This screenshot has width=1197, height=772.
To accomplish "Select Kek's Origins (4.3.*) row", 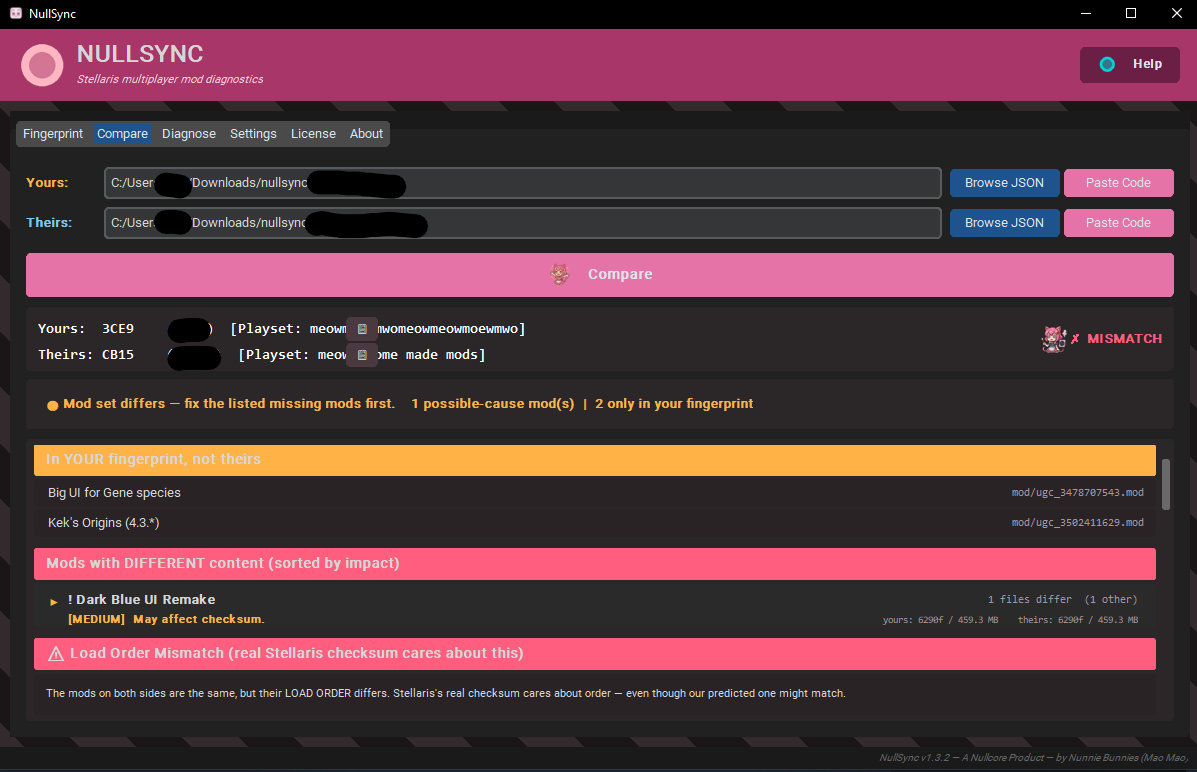I will click(595, 523).
